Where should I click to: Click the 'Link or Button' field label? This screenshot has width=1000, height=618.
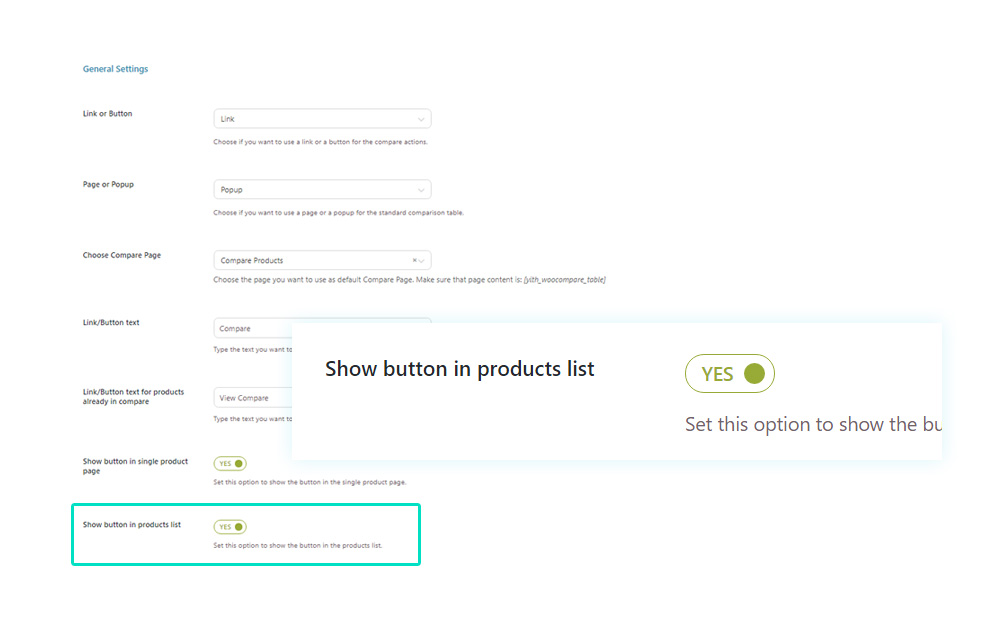tap(107, 114)
